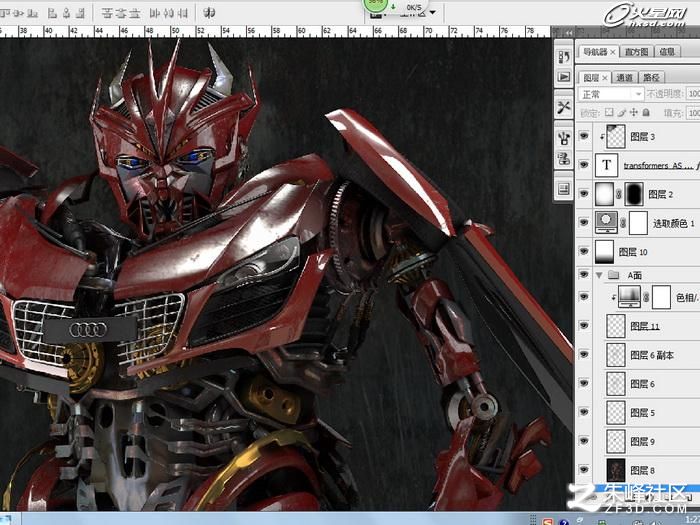Open the Brushes panel icon

(564, 138)
